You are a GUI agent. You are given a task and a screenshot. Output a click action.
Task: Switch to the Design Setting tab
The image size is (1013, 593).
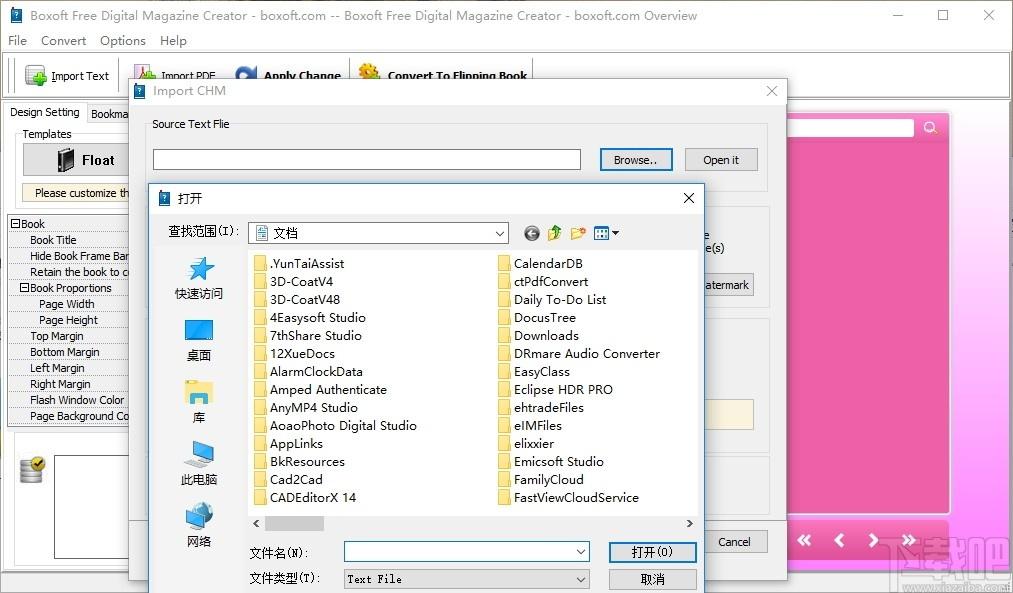[x=45, y=112]
